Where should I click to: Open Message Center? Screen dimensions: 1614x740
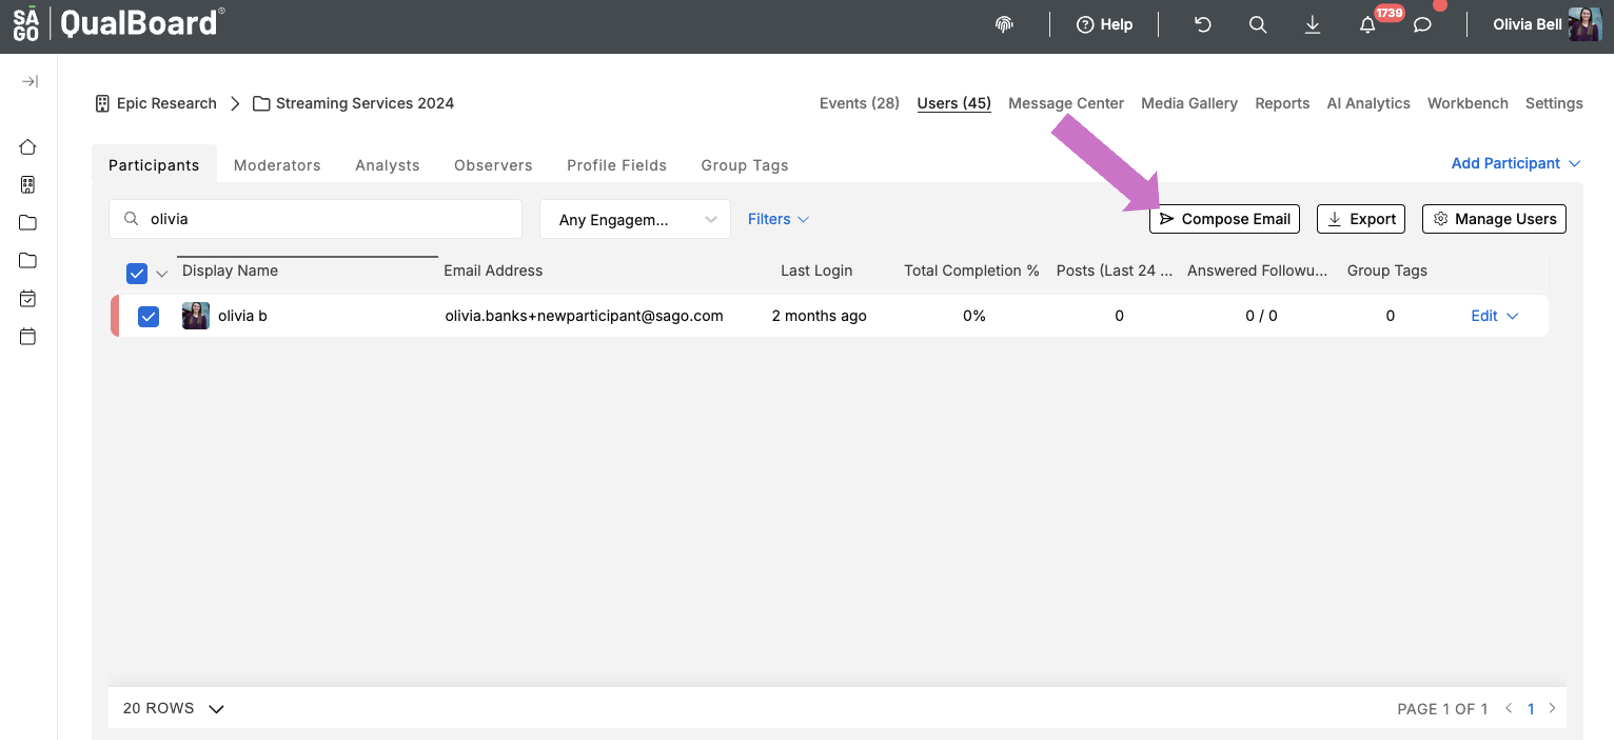click(1066, 103)
